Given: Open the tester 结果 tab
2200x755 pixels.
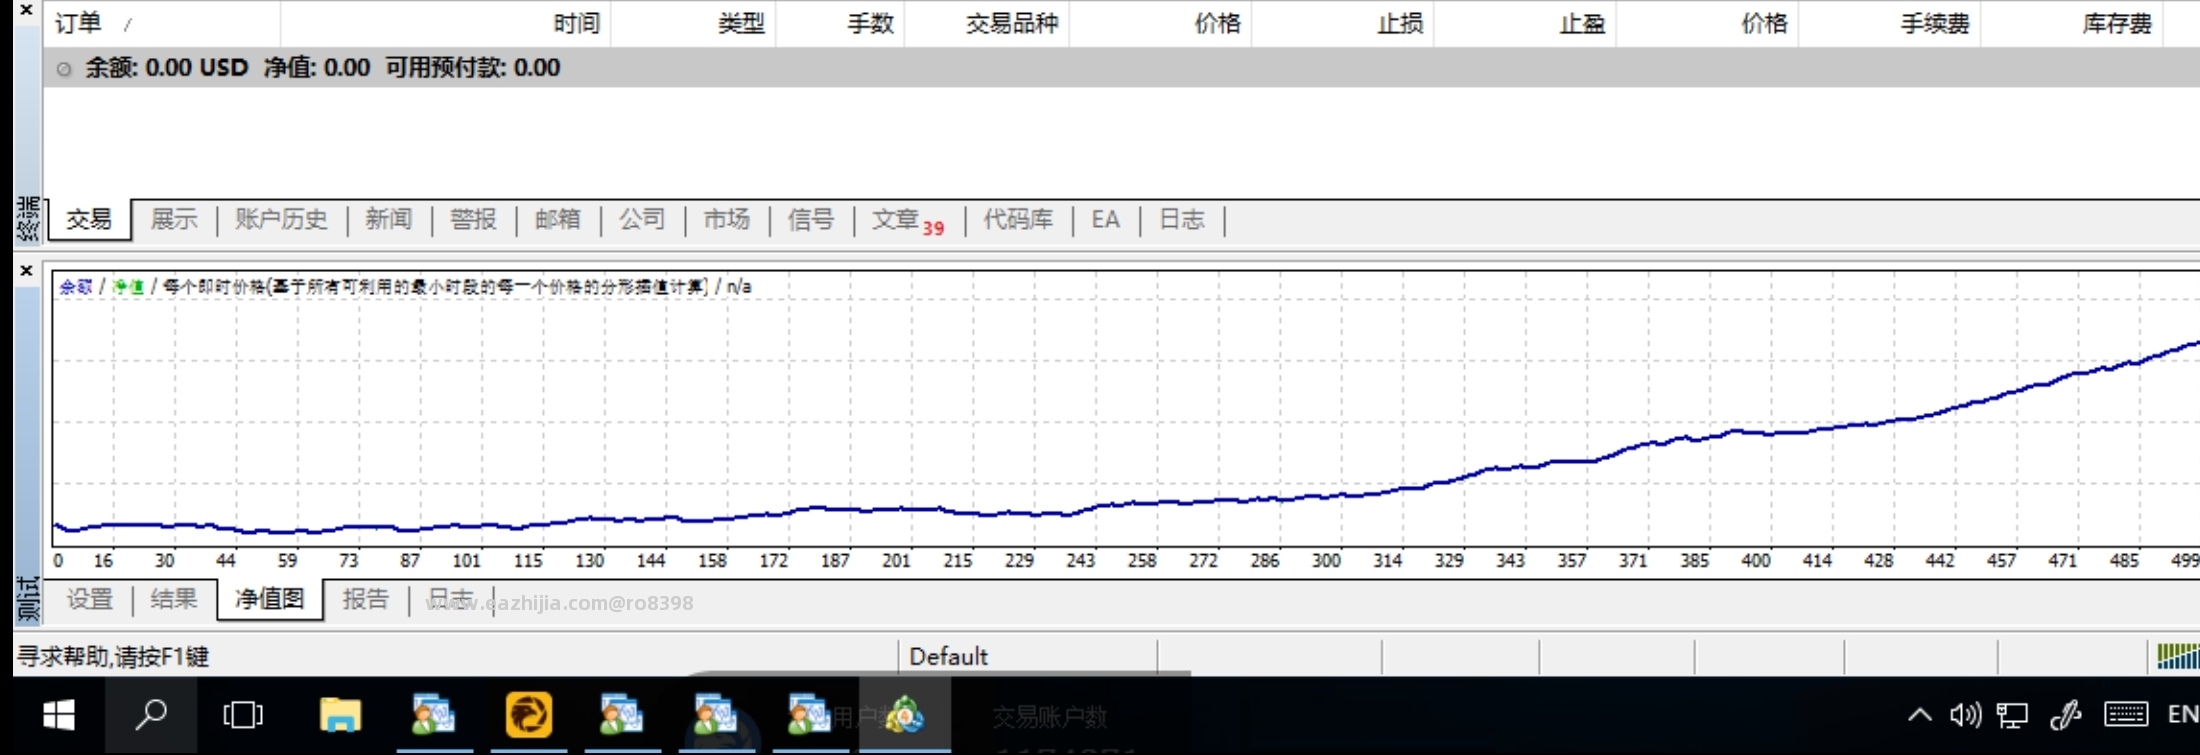Looking at the screenshot, I should [x=173, y=599].
